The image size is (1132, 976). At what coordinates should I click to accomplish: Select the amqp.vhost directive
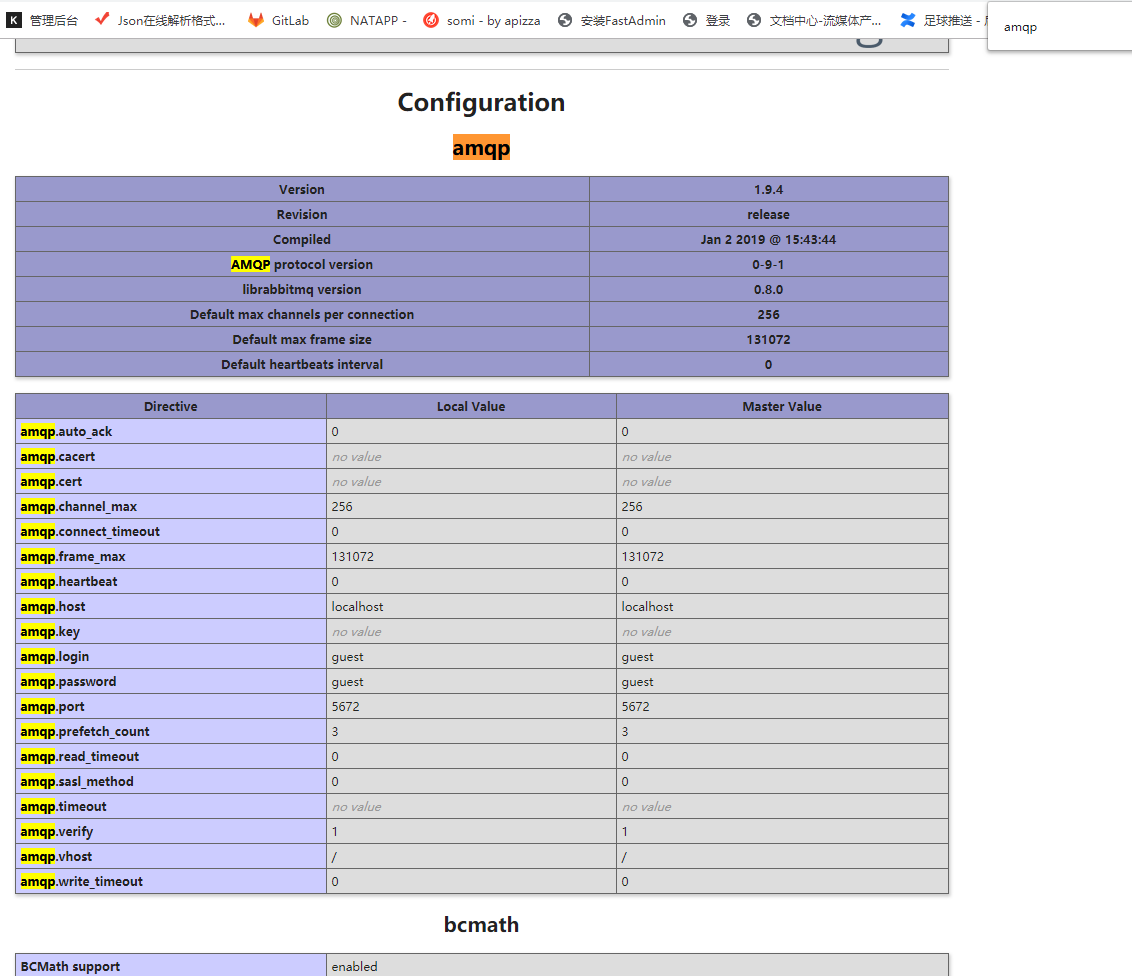point(56,856)
